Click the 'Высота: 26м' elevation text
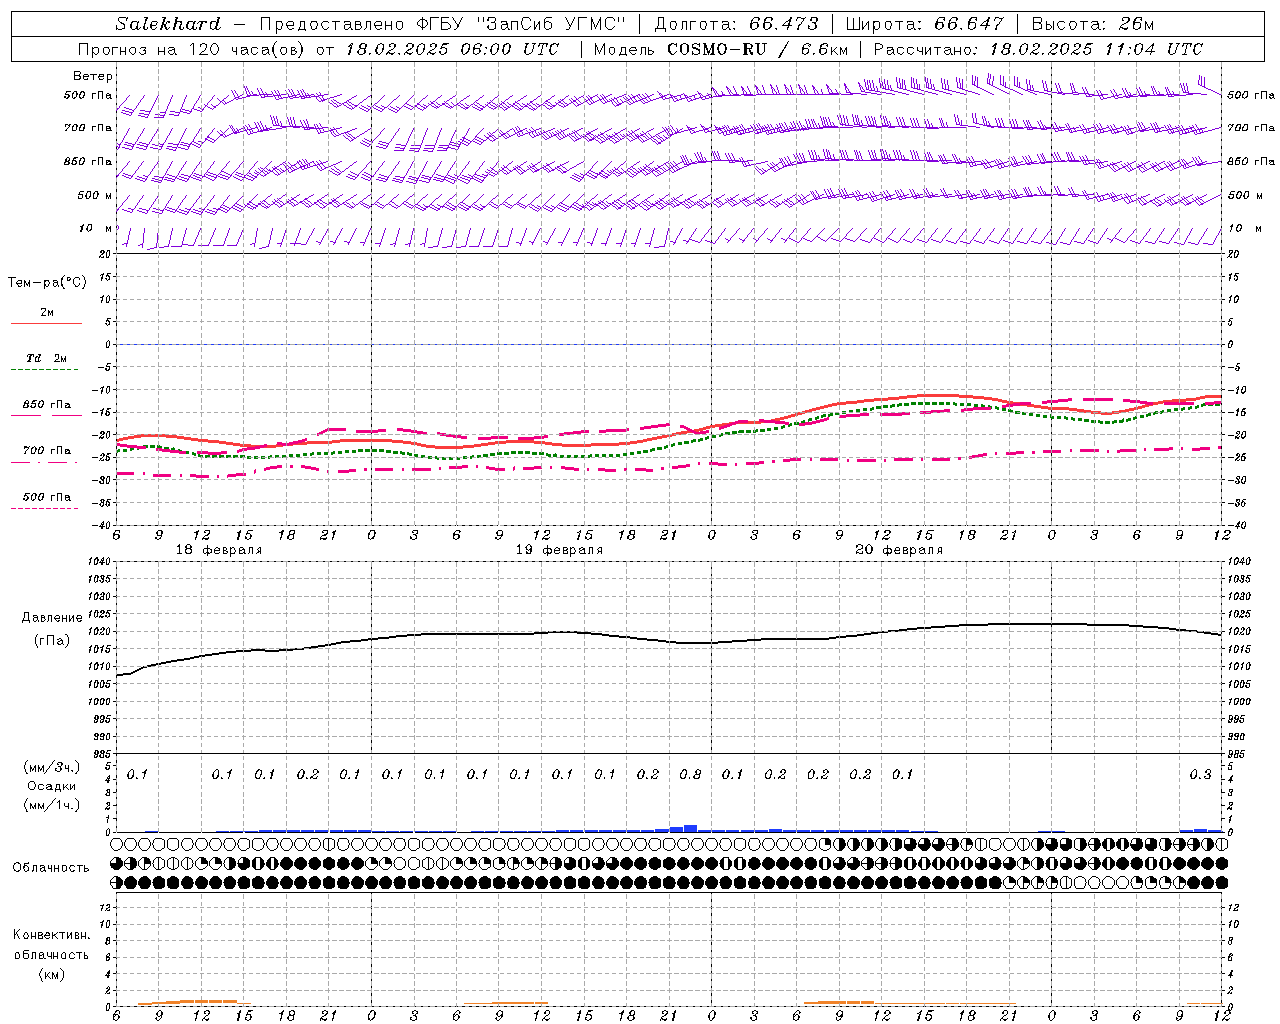Viewport: 1280px width, 1024px height. [x=1092, y=24]
